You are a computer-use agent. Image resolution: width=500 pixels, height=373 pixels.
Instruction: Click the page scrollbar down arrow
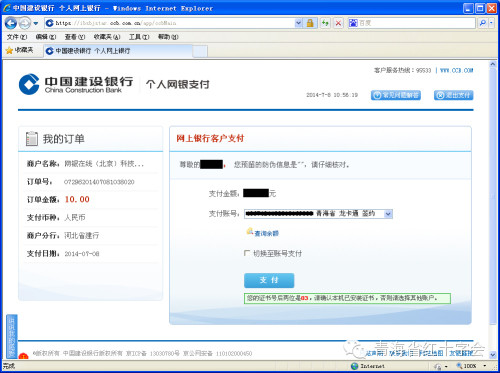click(x=493, y=354)
